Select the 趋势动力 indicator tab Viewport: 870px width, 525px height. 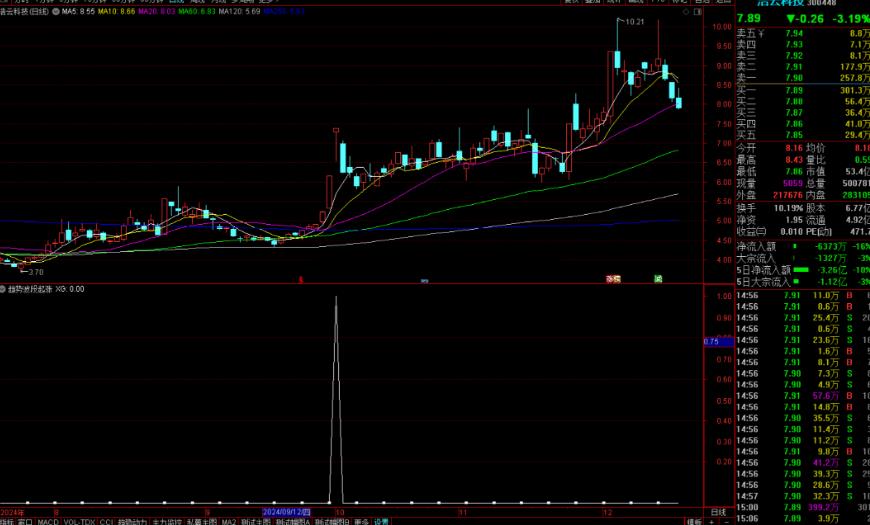click(132, 522)
